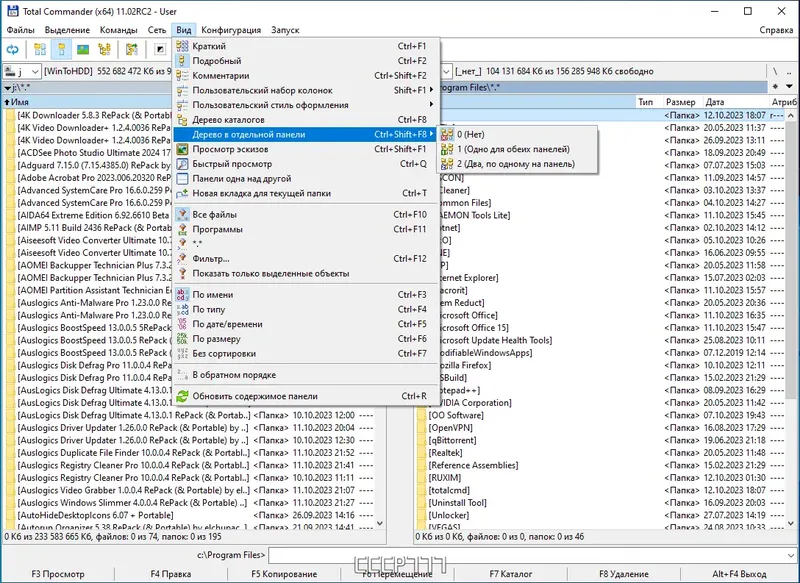
Task: Click folder icon beside Unlocker
Action: (421, 515)
